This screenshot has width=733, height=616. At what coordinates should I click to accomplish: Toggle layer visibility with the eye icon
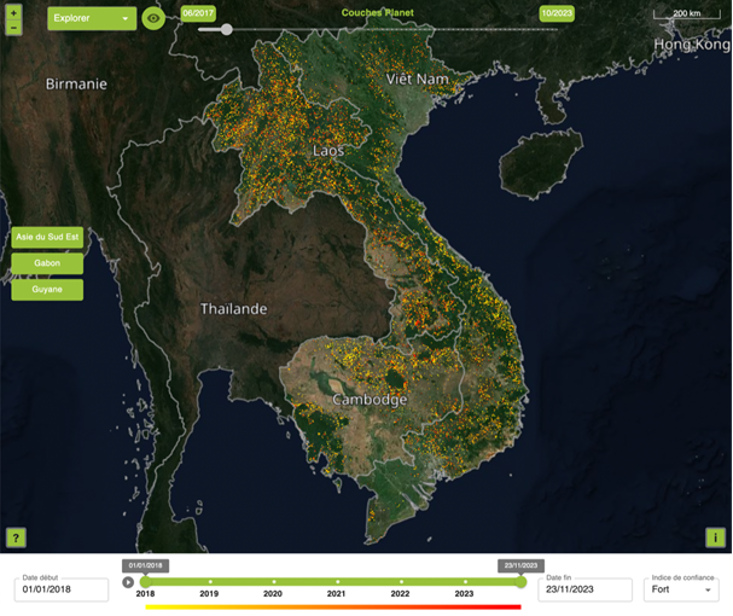(x=153, y=18)
